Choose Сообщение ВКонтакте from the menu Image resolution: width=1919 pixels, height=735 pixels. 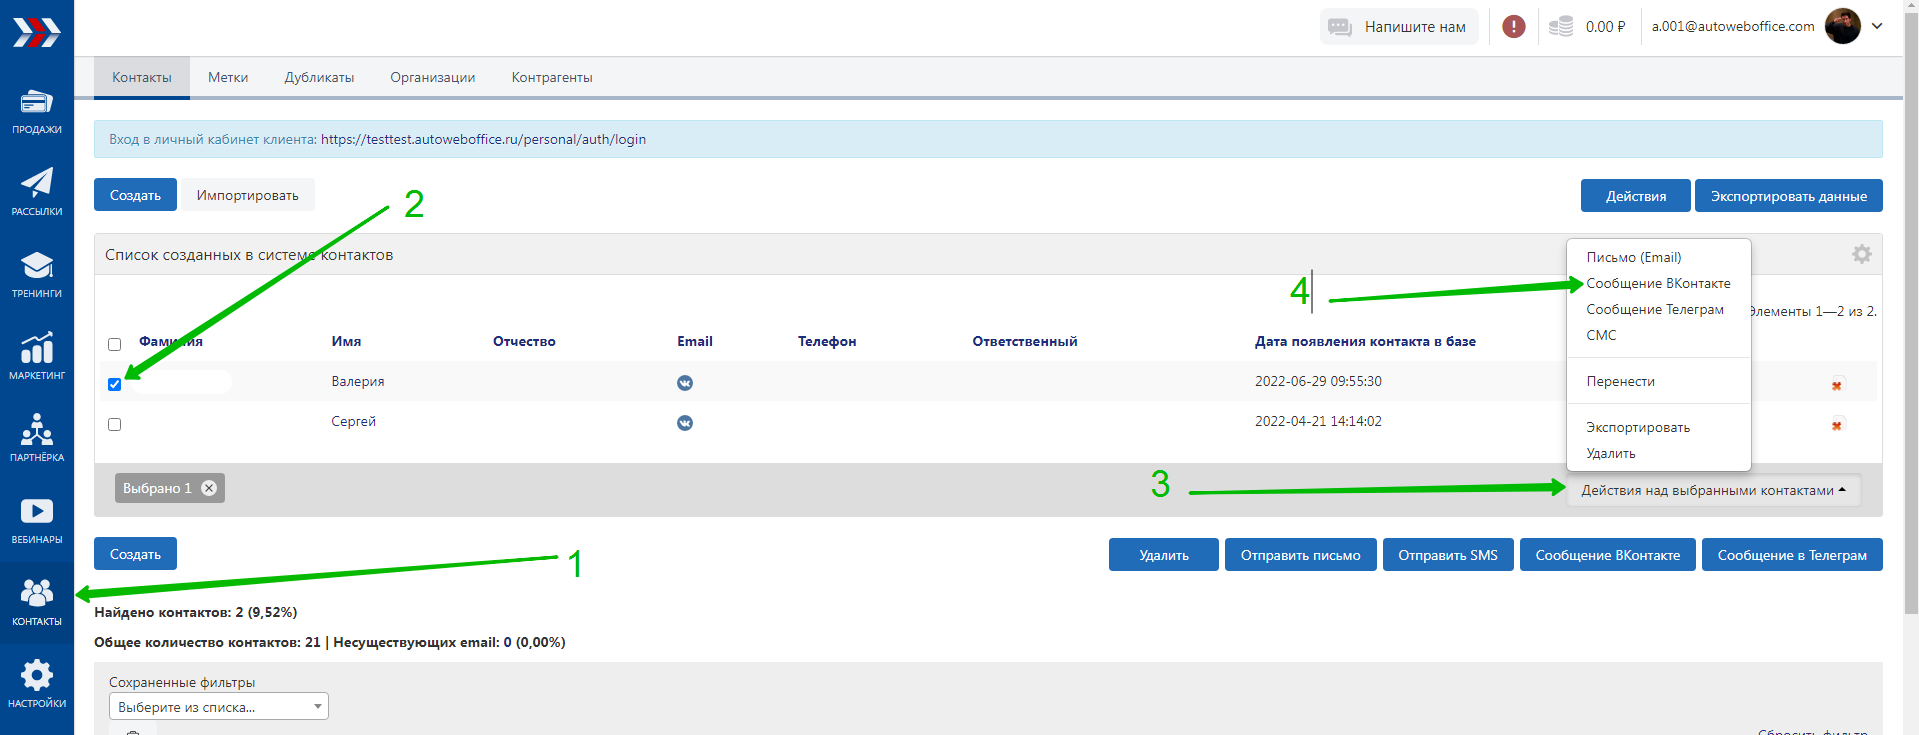1658,284
